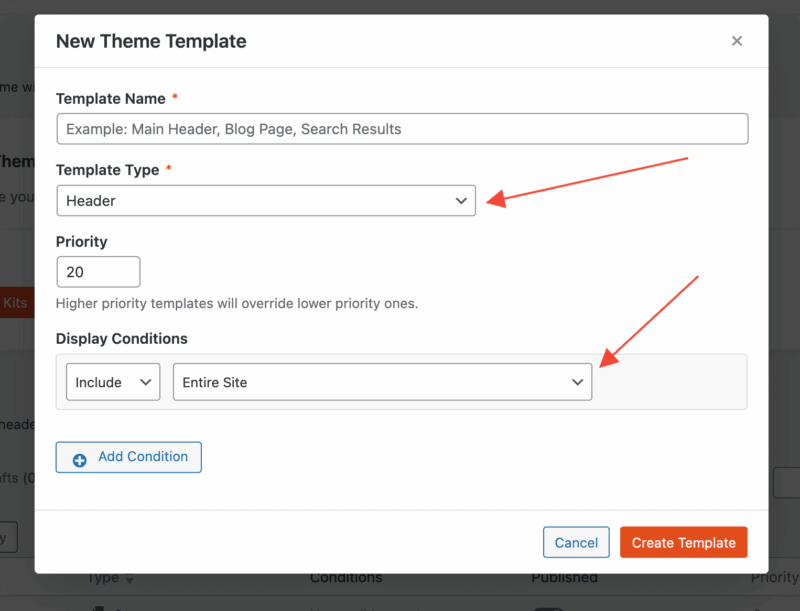The height and width of the screenshot is (611, 800).
Task: Add a new display condition
Action: pos(129,457)
